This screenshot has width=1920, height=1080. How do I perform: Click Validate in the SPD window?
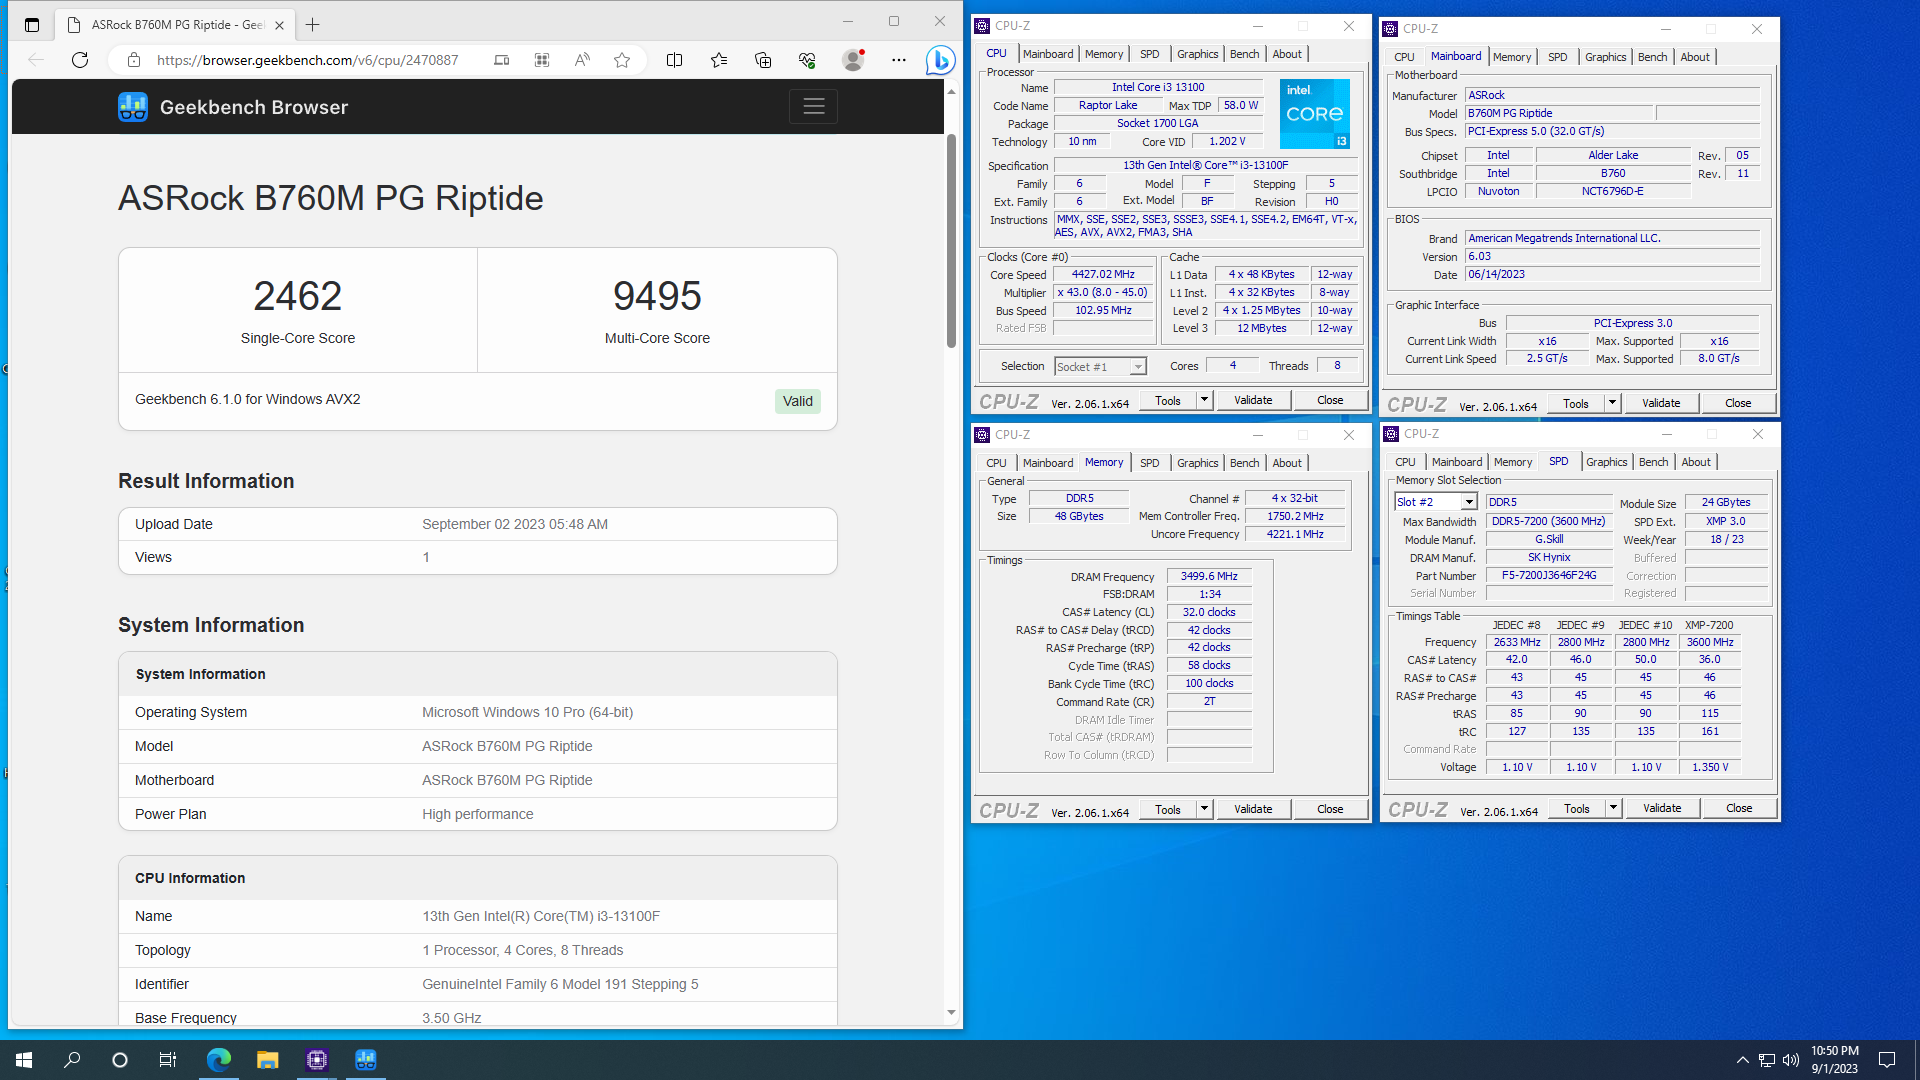[x=1662, y=808]
